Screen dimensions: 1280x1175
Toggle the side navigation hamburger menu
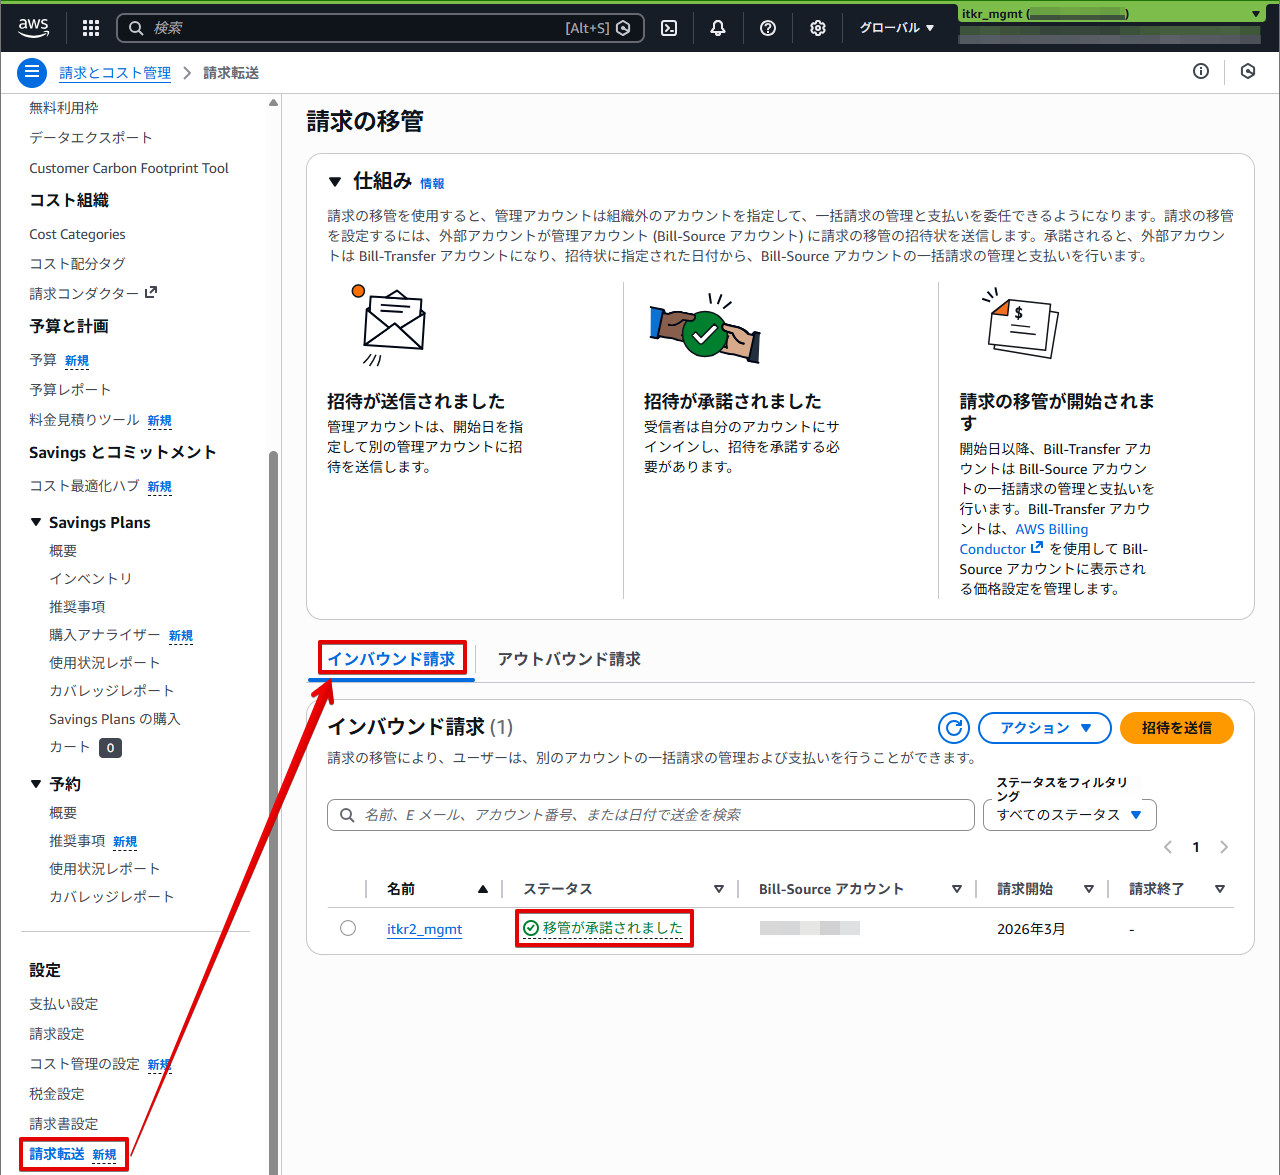[x=32, y=72]
